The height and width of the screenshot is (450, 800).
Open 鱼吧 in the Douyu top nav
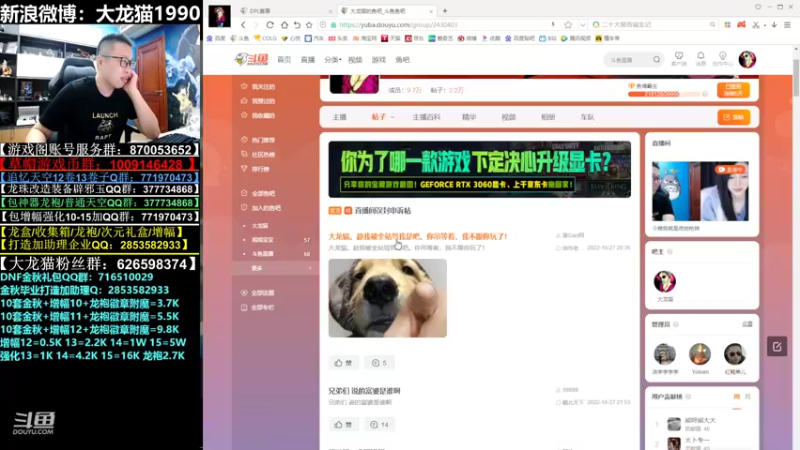pos(403,60)
